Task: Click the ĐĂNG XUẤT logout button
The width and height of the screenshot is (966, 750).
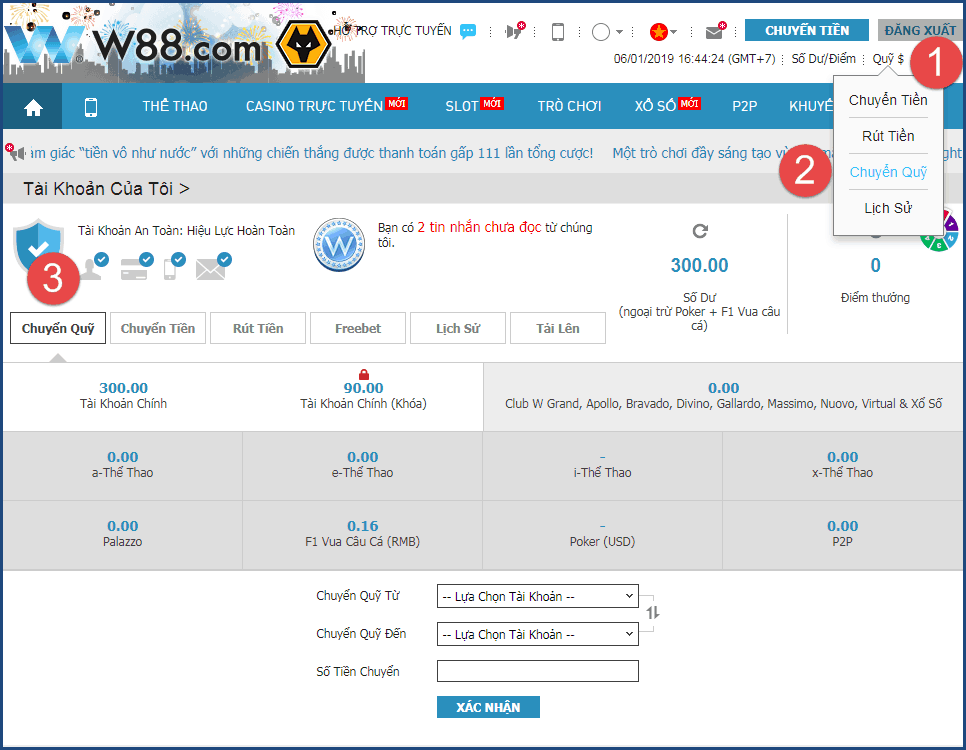Action: pyautogui.click(x=920, y=30)
